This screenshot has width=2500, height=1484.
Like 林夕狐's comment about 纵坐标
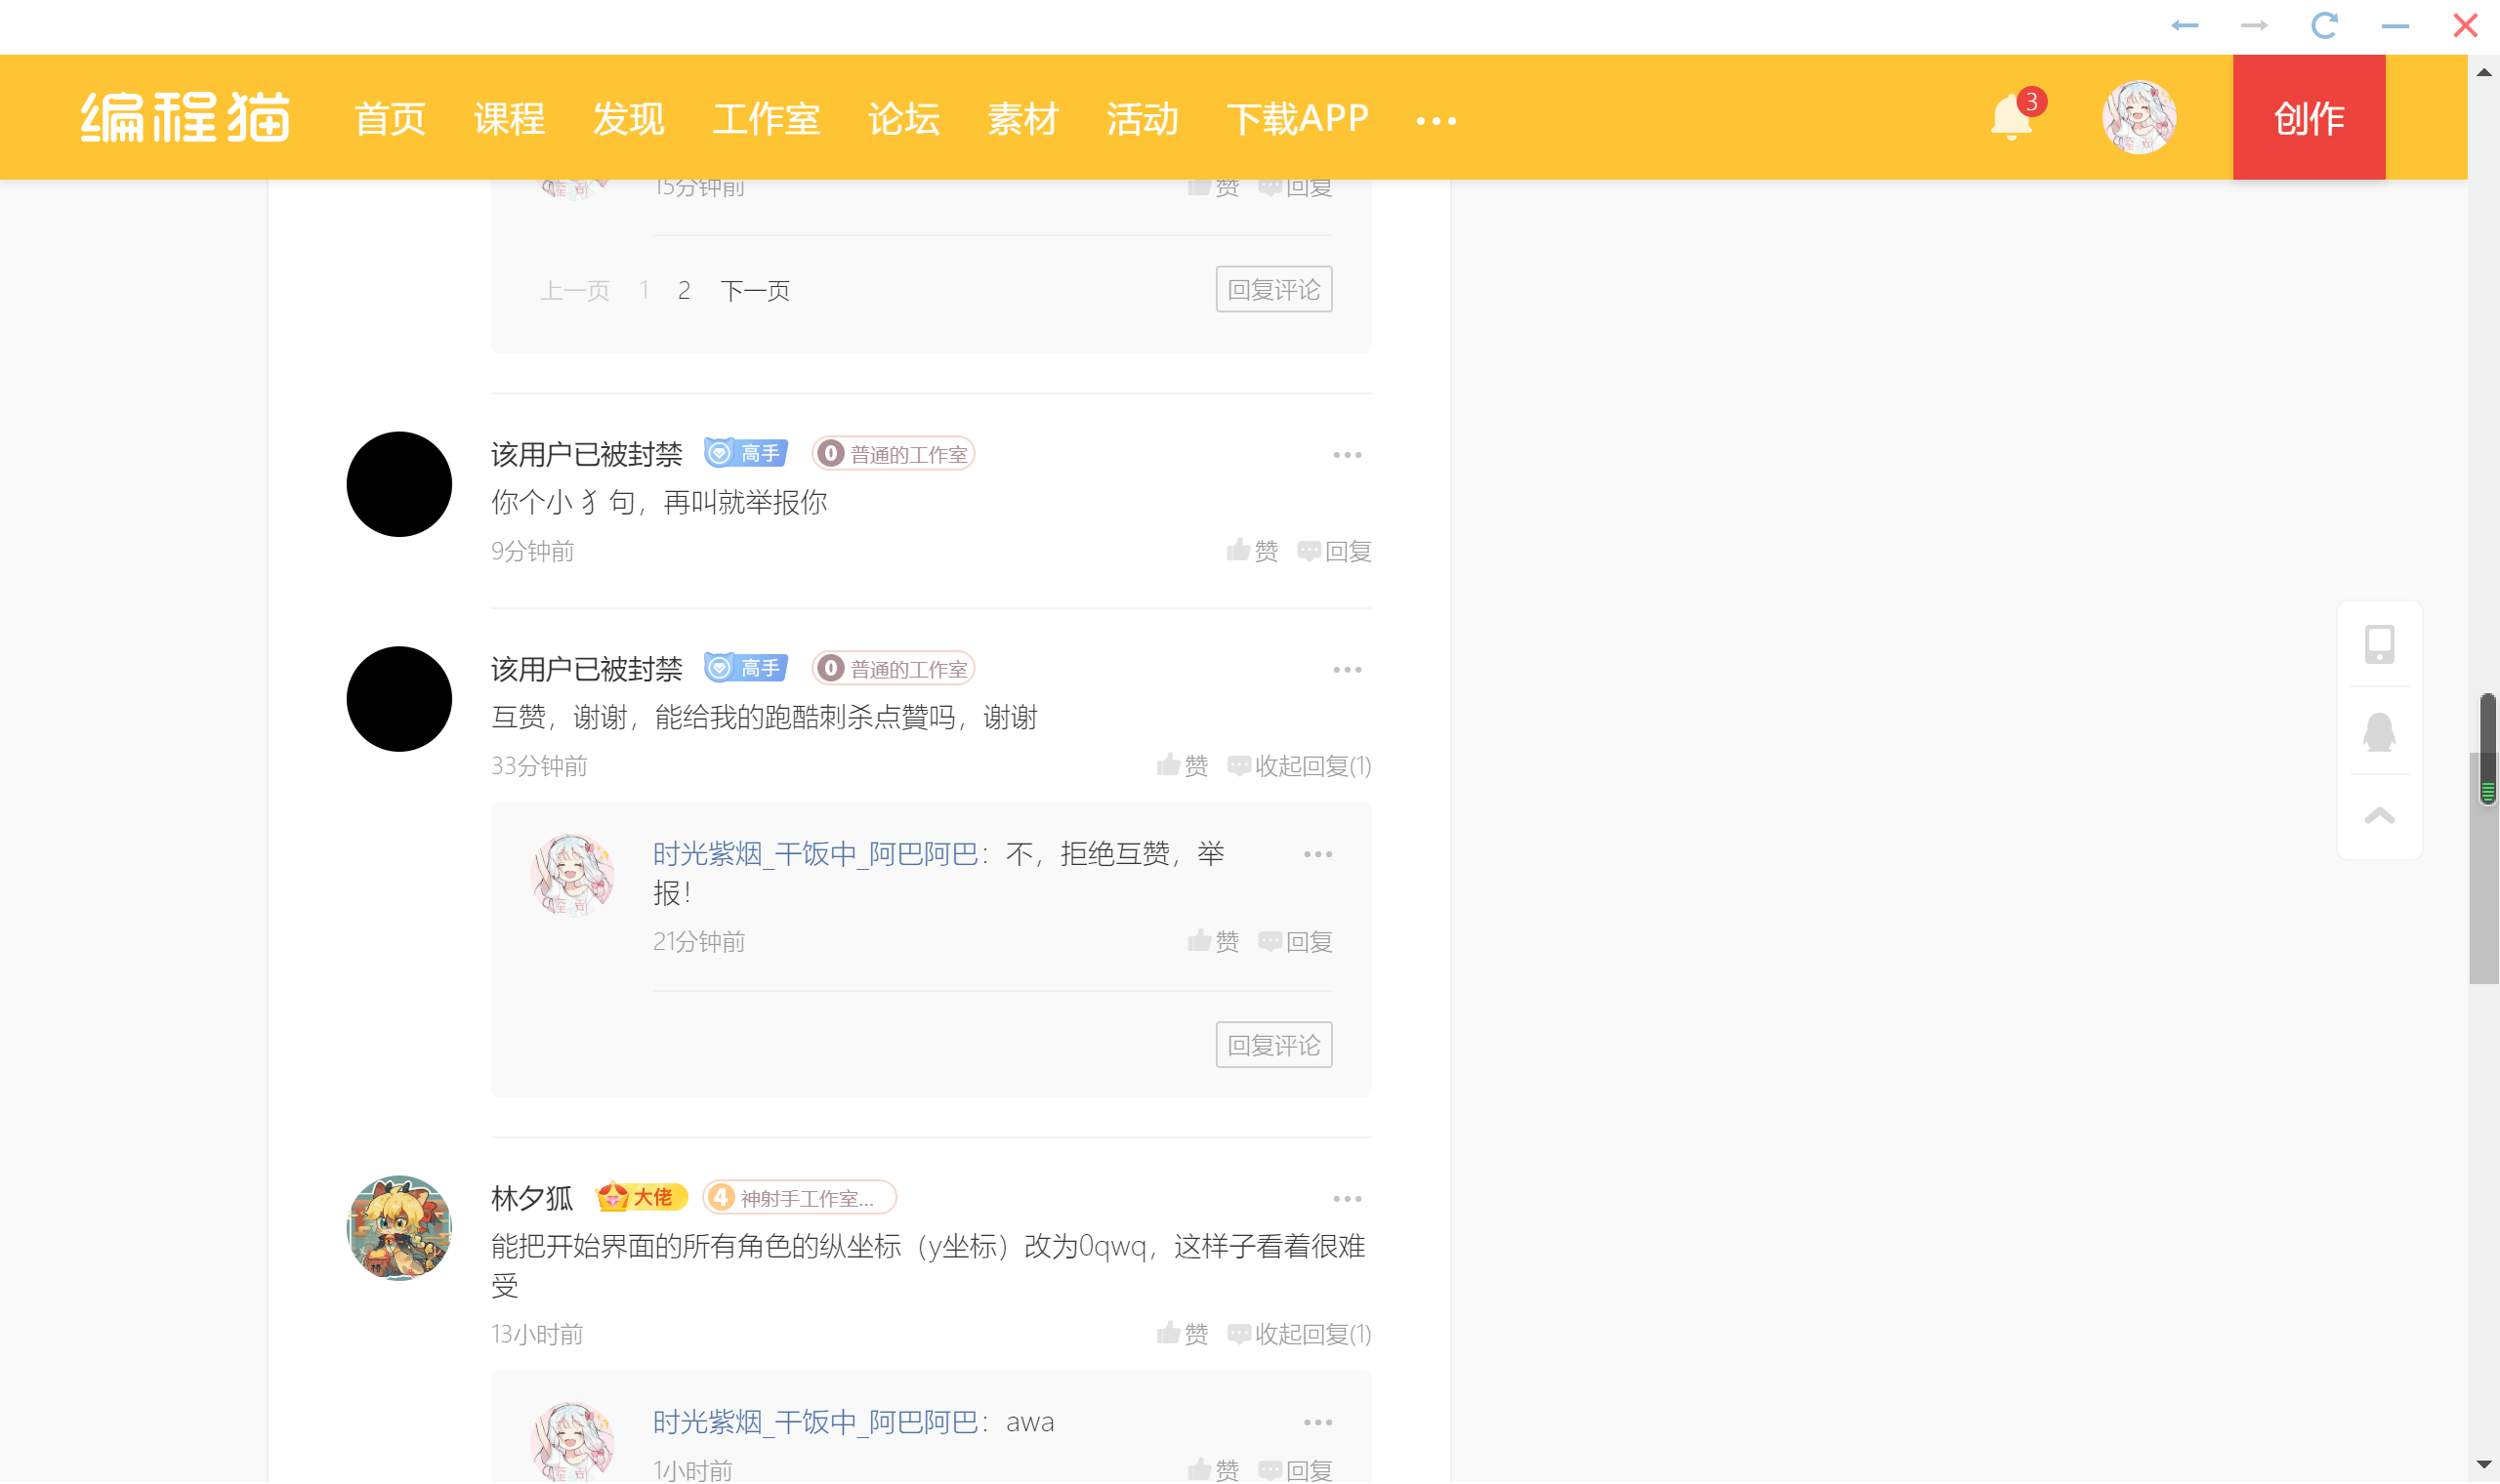point(1182,1334)
